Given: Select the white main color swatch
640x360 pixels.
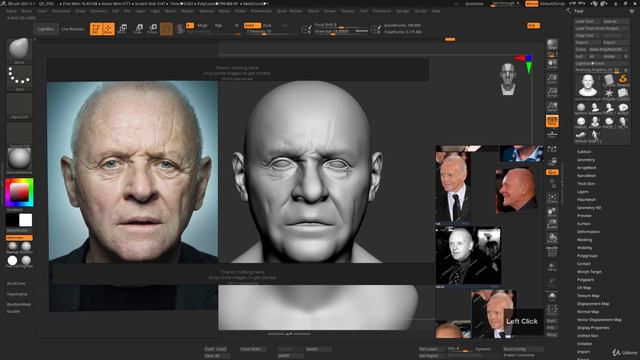Looking at the screenshot, I should (25, 220).
